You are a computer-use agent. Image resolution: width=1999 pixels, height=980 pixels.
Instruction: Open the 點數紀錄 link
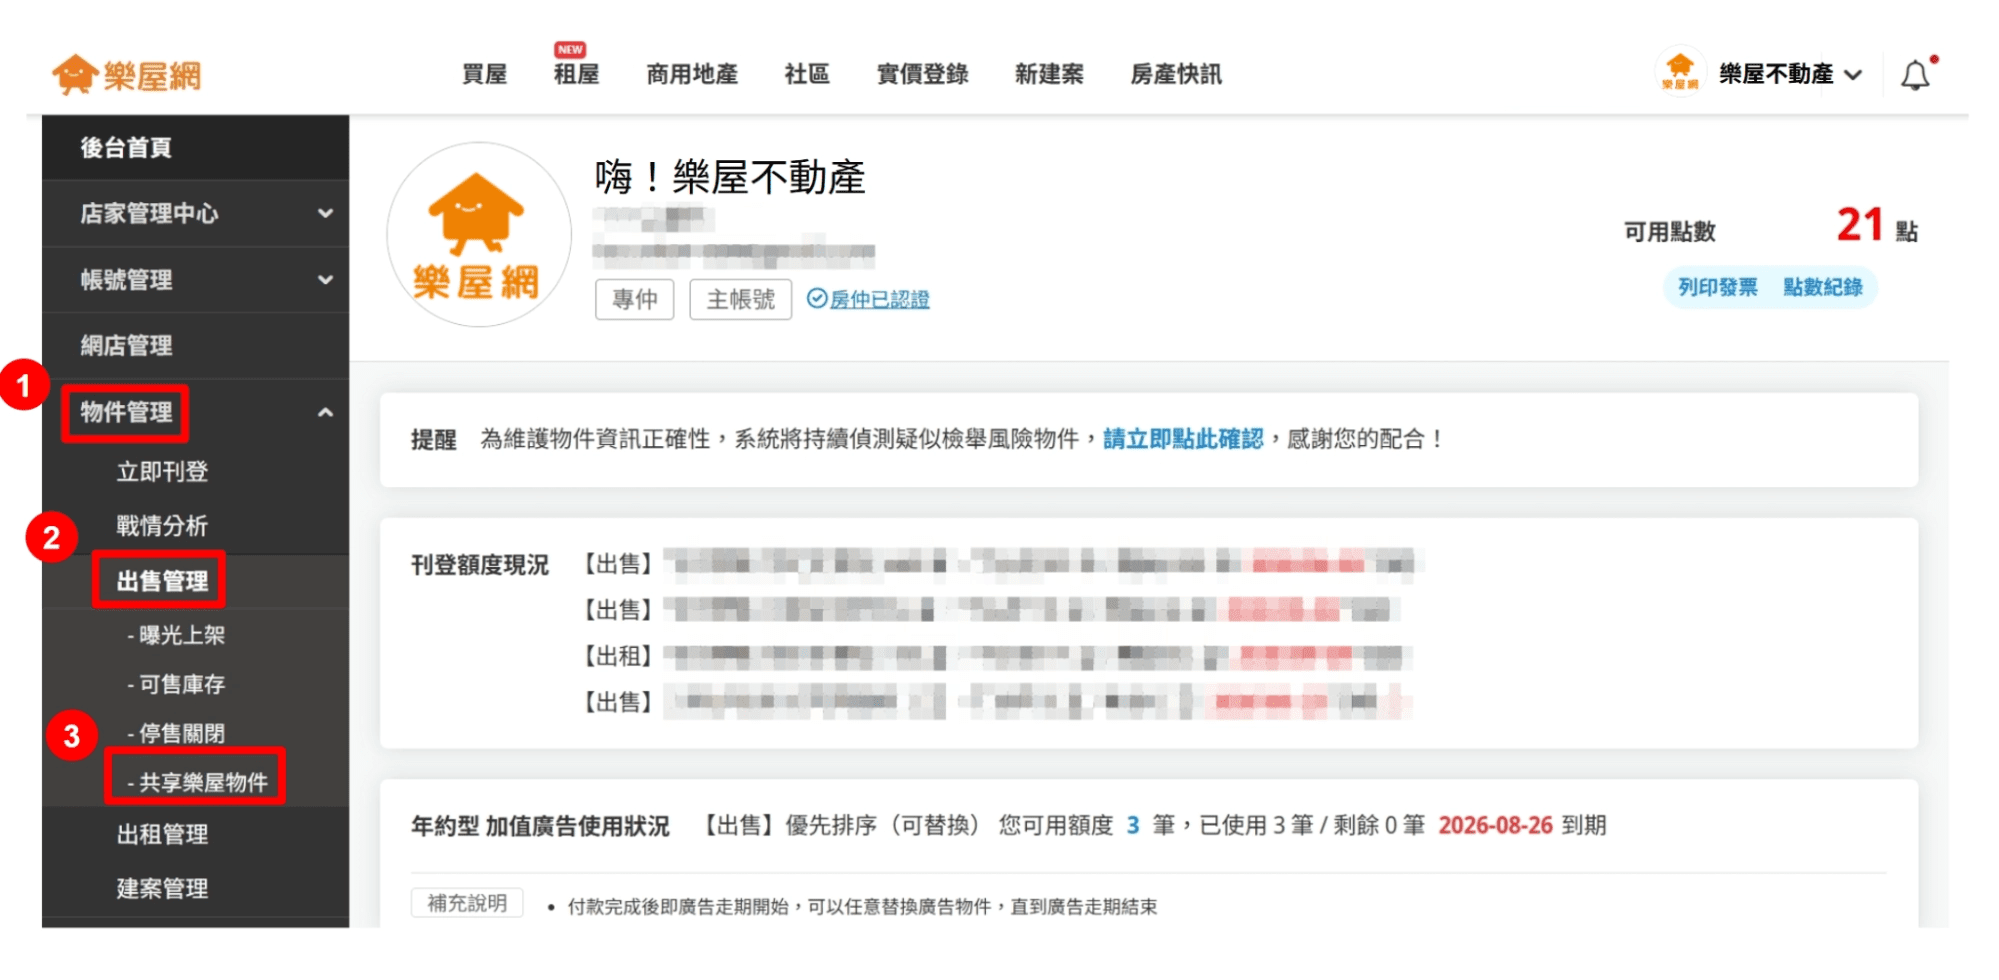(x=1823, y=288)
